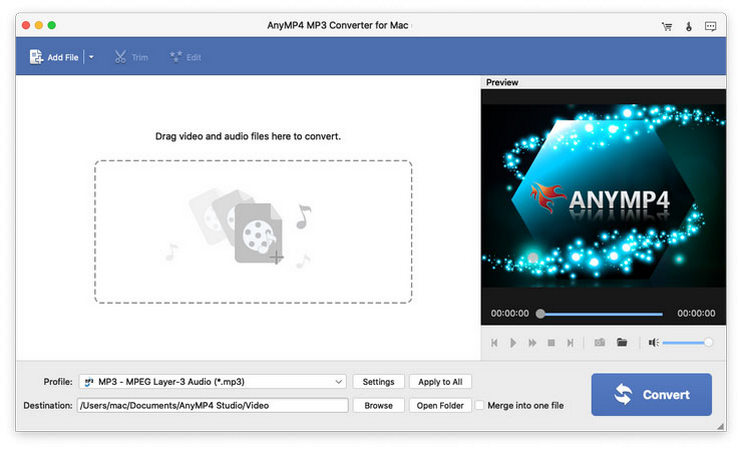Fast forward the preview
The height and width of the screenshot is (450, 742).
pyautogui.click(x=532, y=343)
